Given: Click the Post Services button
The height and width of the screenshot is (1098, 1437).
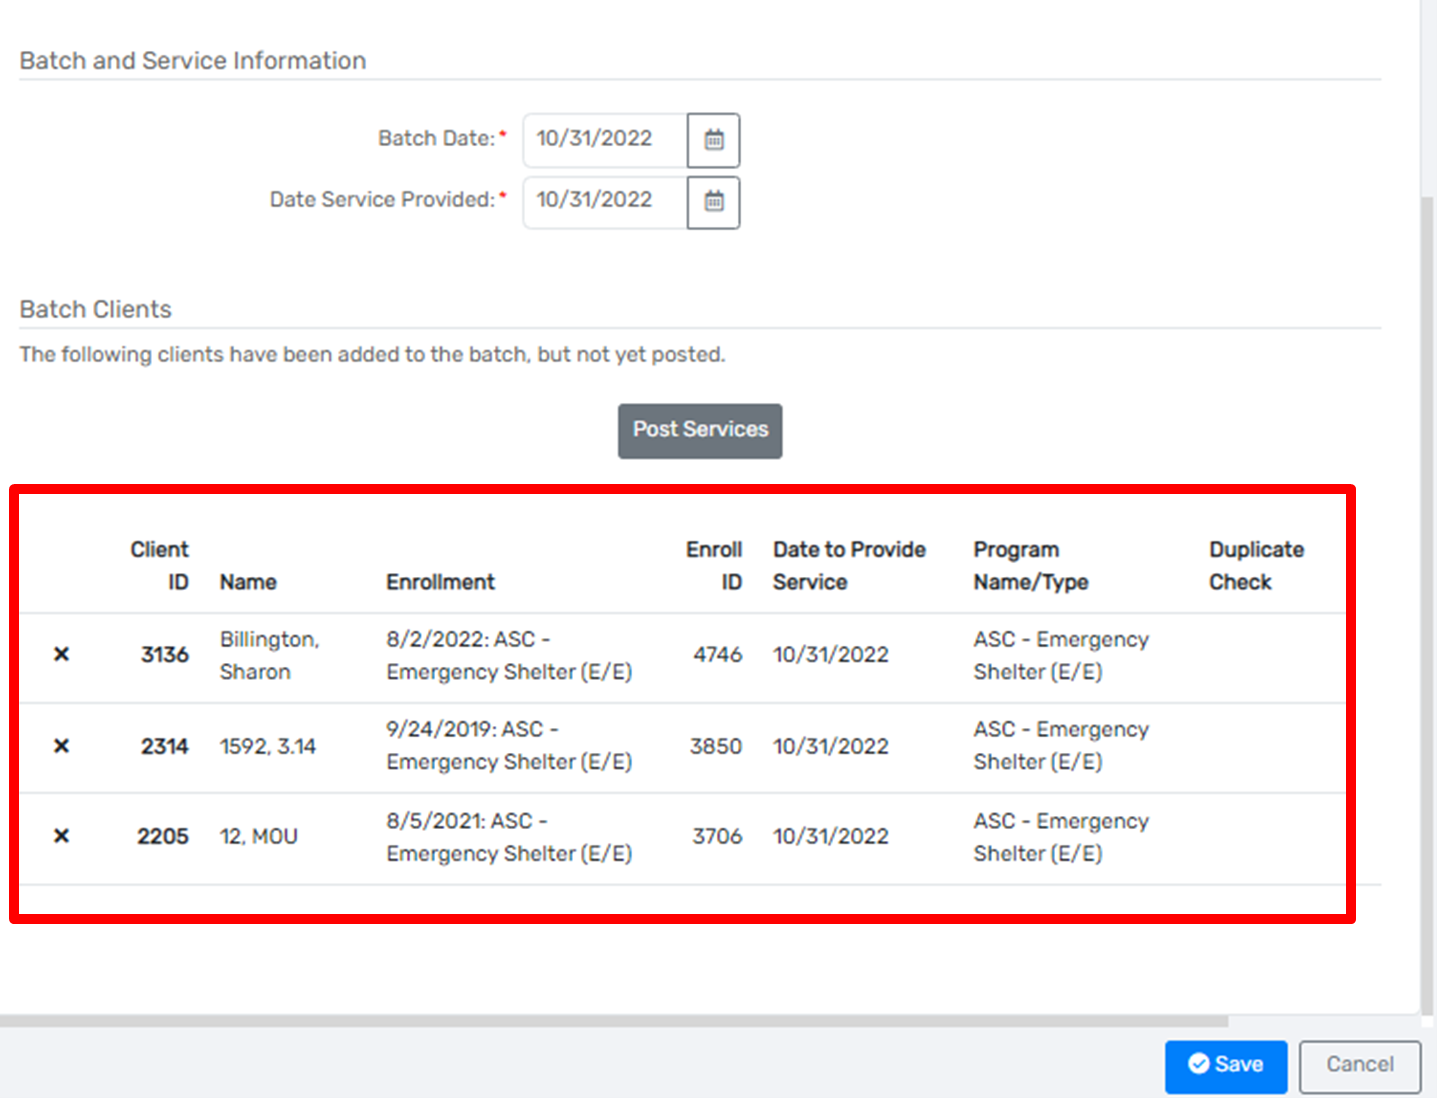Looking at the screenshot, I should 700,431.
